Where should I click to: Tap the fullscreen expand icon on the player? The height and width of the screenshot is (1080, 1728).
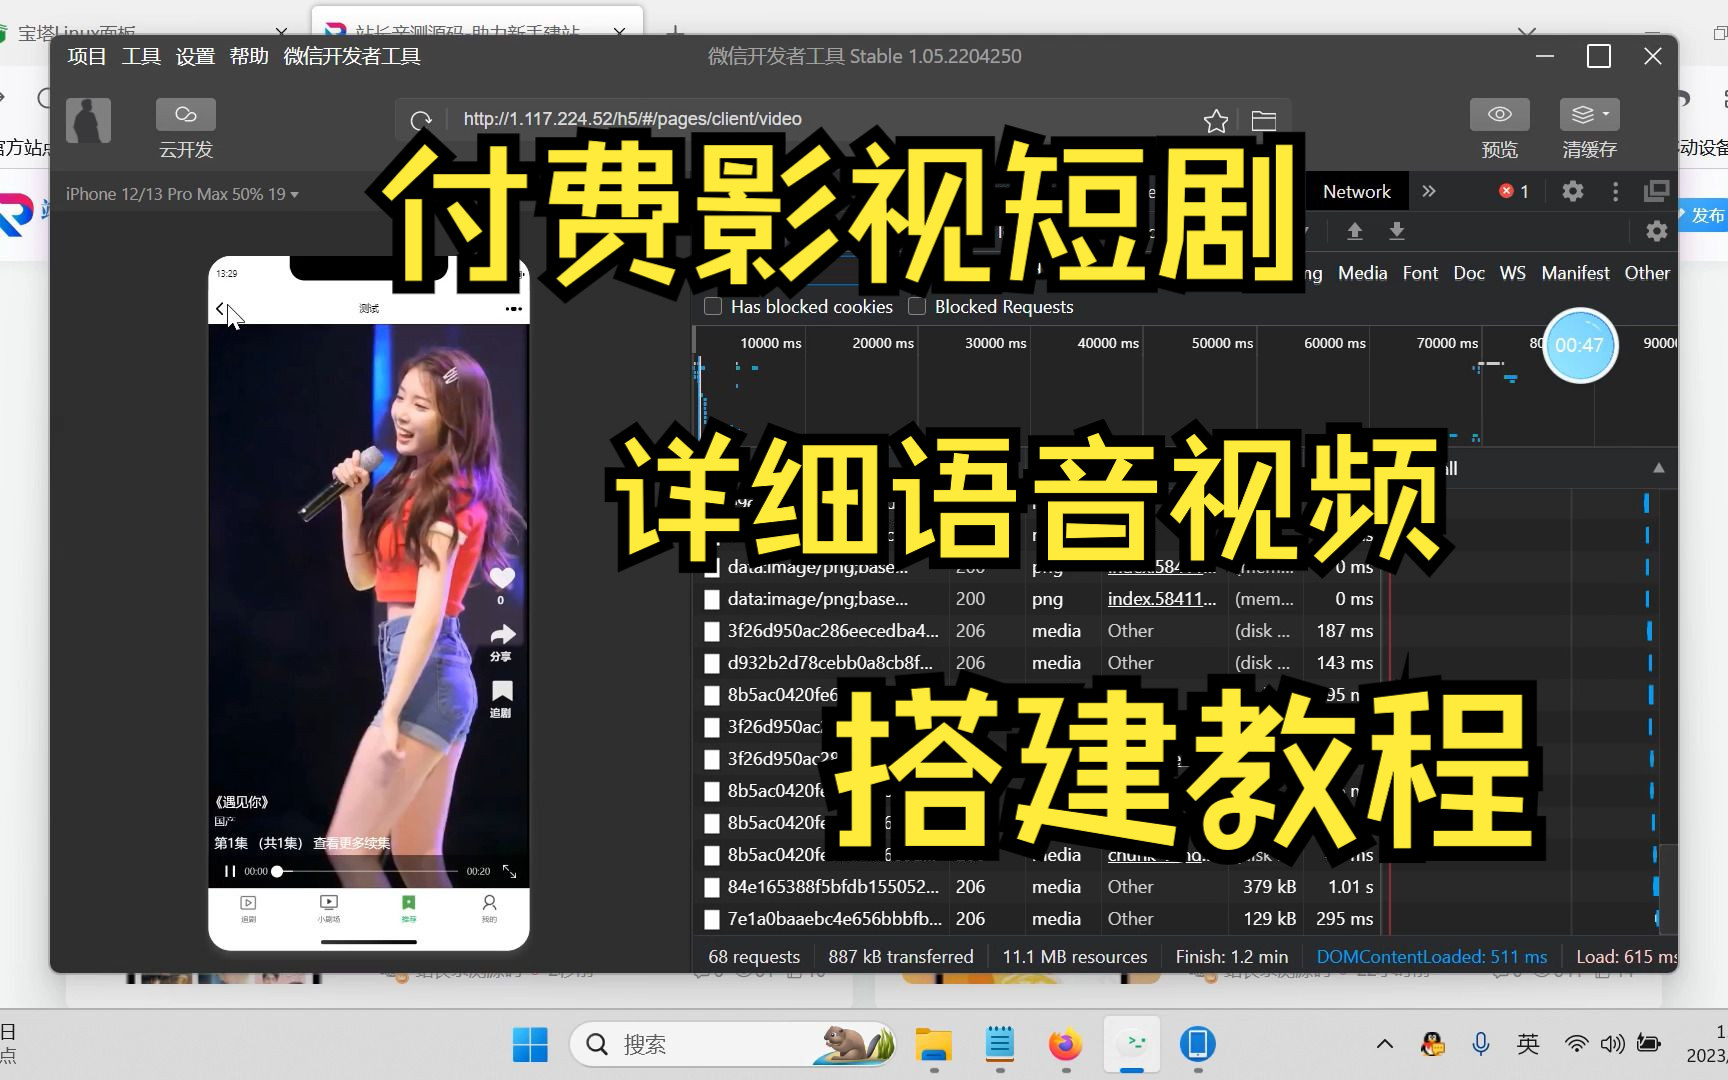click(x=509, y=871)
